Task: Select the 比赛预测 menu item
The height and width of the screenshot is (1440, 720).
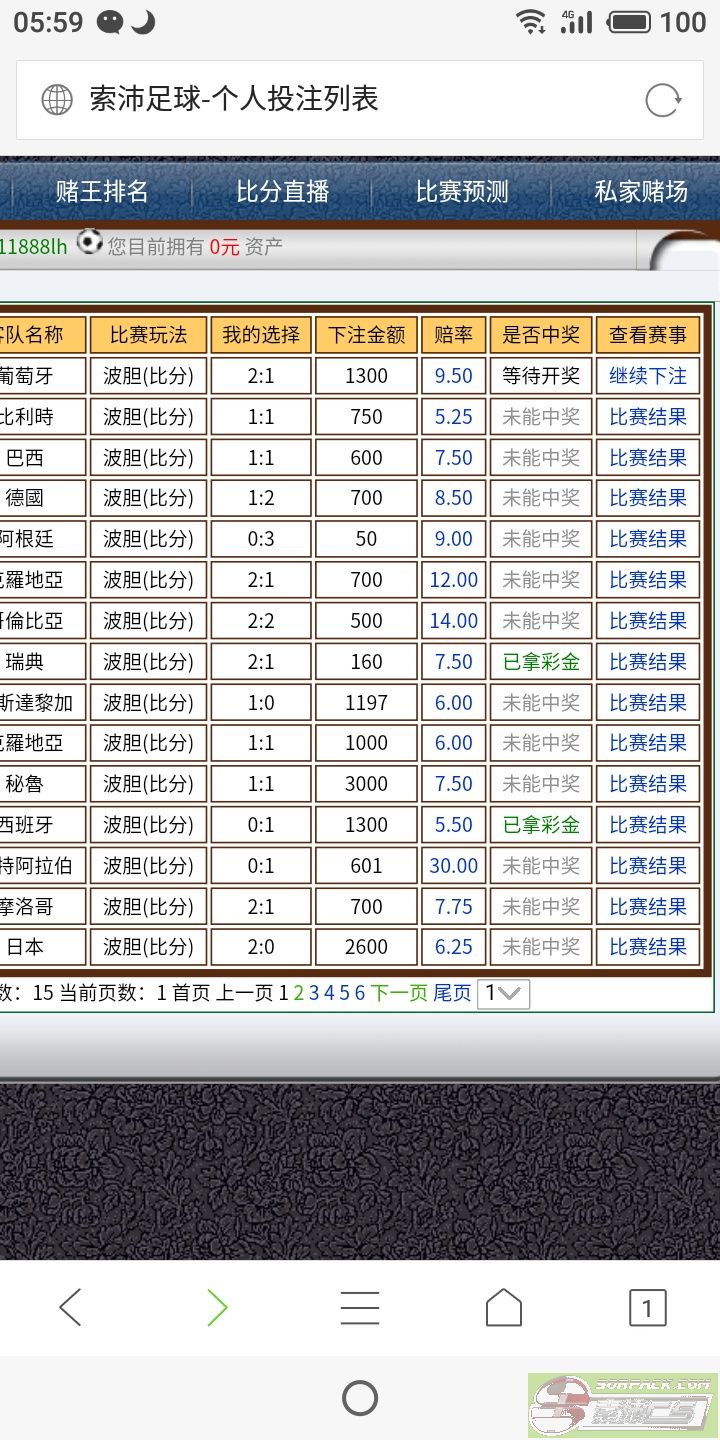Action: 462,192
